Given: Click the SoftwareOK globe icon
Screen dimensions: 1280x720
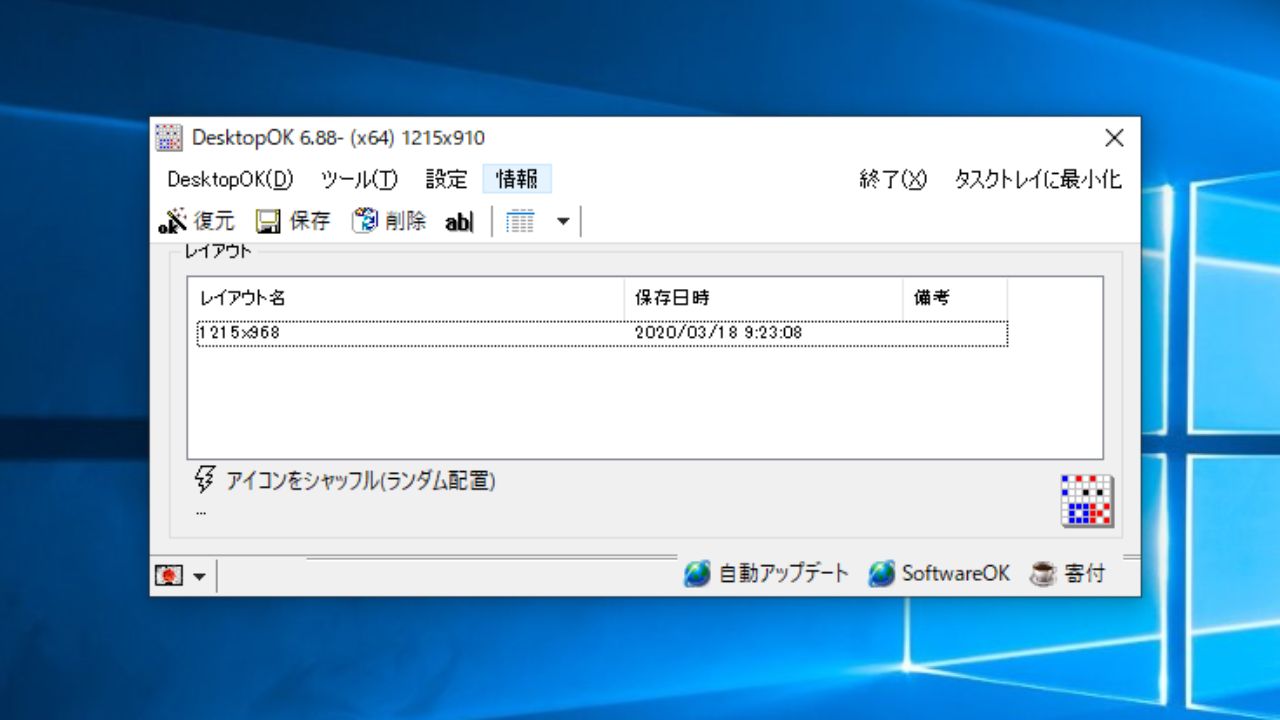Looking at the screenshot, I should point(881,574).
